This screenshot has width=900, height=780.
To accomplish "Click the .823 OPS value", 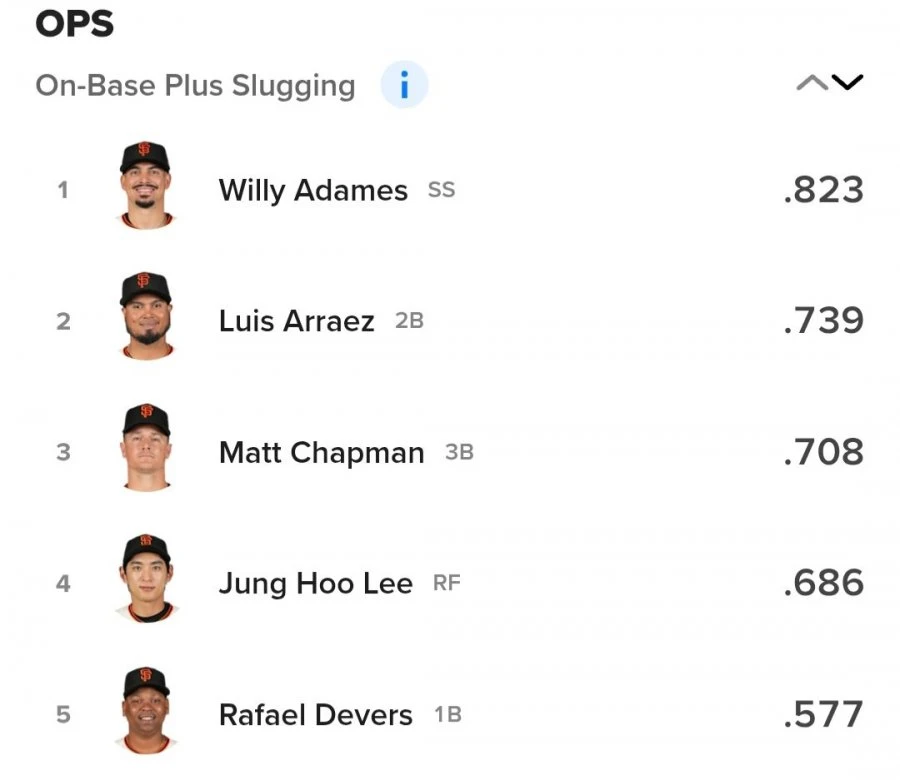I will [x=823, y=190].
